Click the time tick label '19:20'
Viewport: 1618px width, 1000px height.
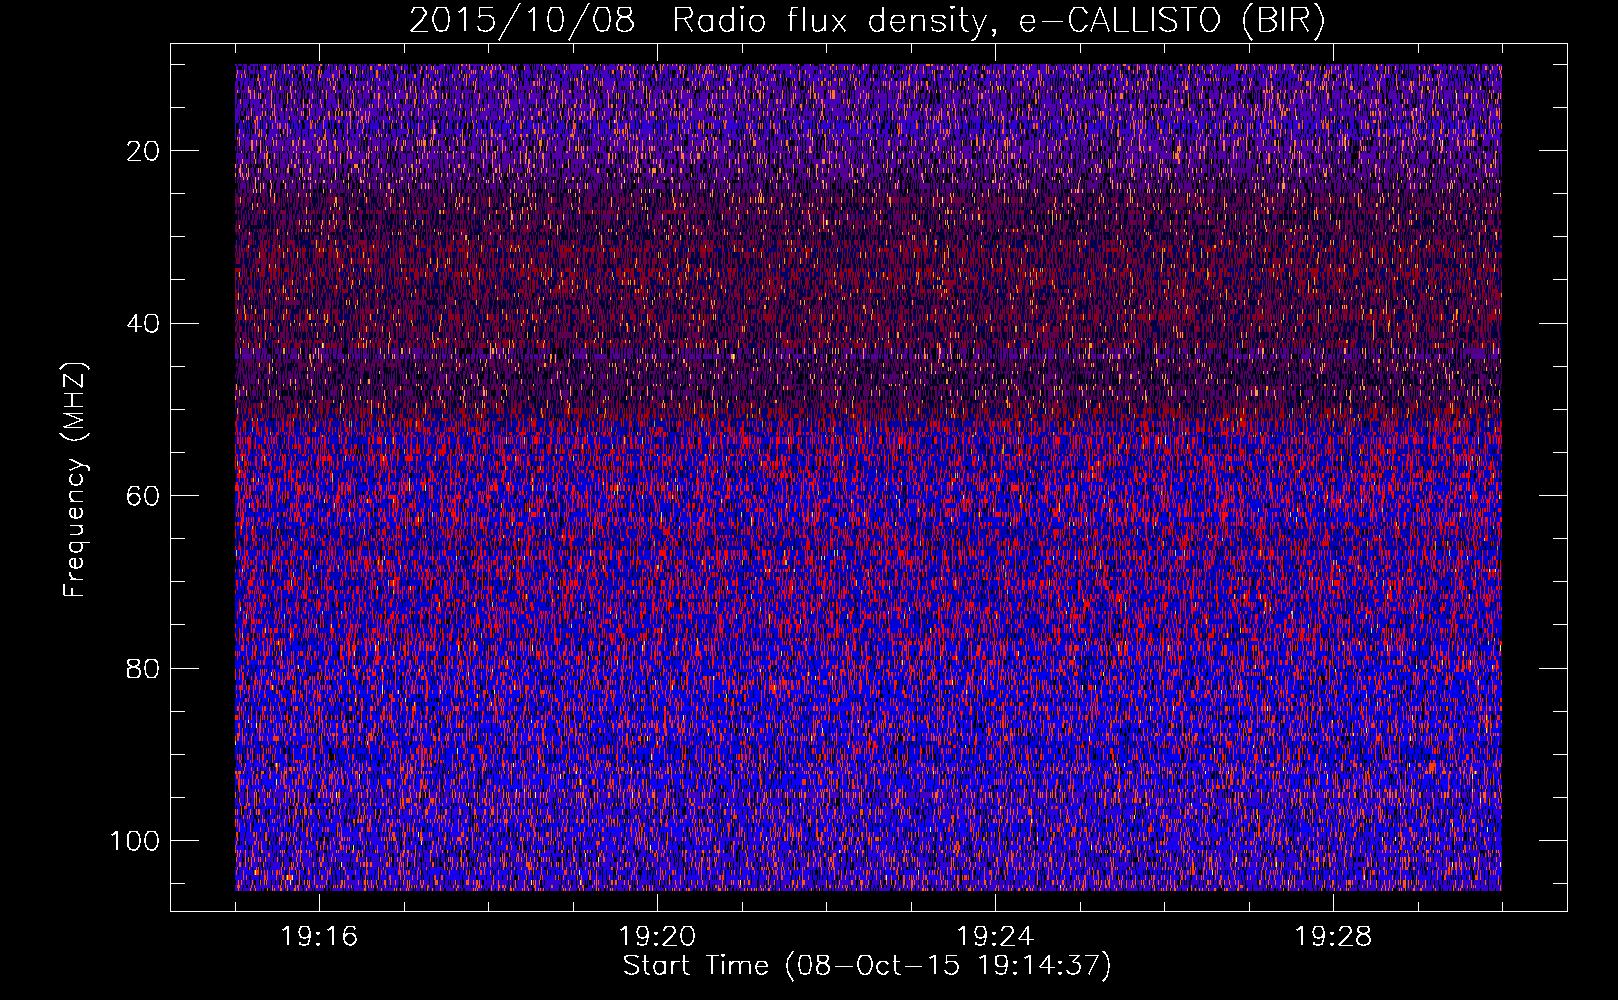click(657, 937)
